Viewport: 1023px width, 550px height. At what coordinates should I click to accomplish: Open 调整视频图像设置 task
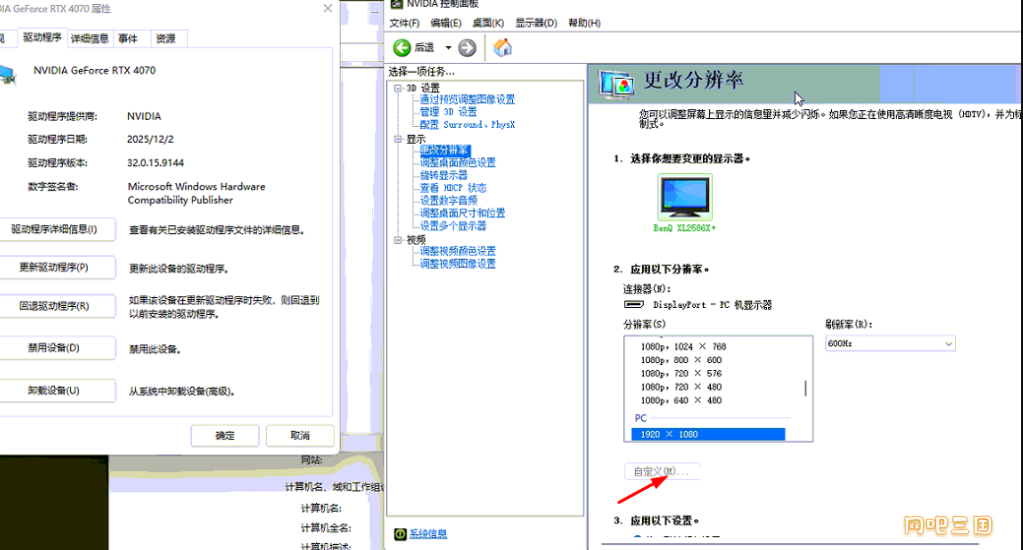457,264
